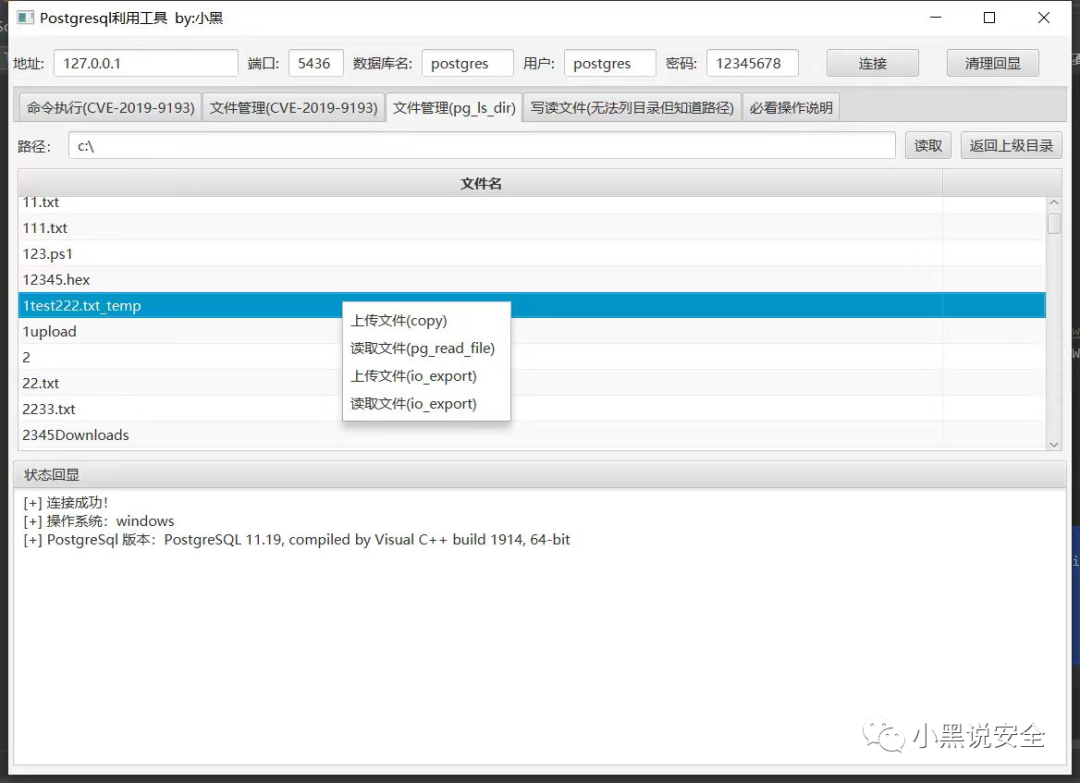Viewport: 1080px width, 783px height.
Task: Select the 2345Downloads row
Action: pos(532,435)
